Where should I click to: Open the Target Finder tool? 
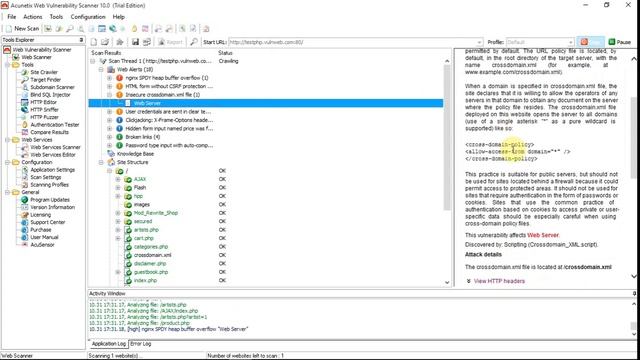coord(45,80)
